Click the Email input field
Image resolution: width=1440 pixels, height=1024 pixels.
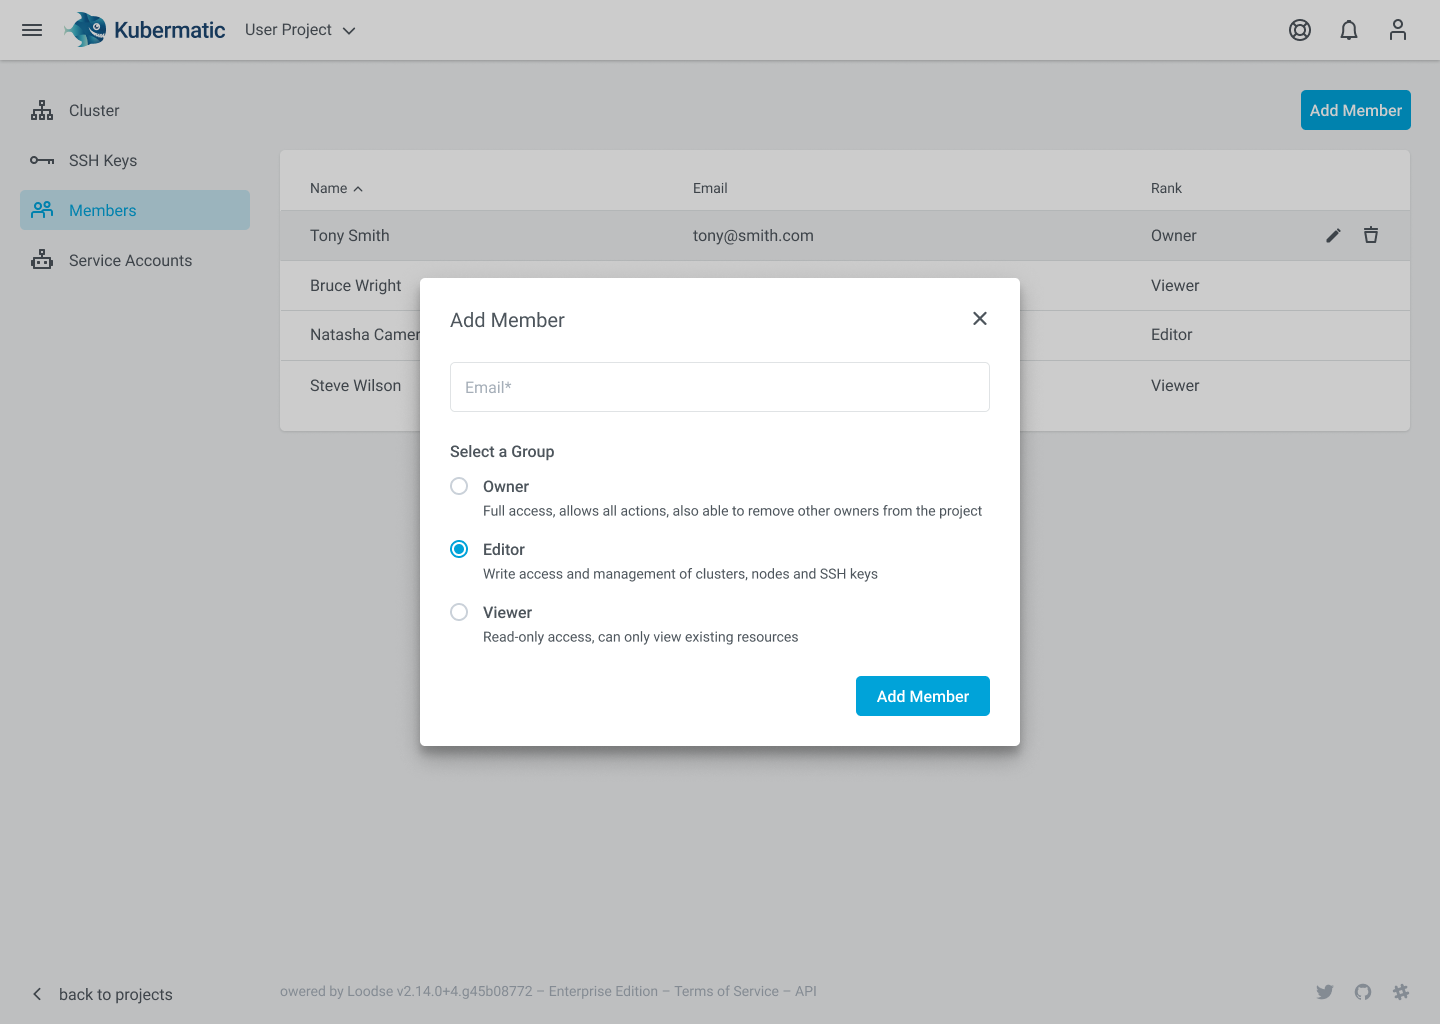point(719,387)
